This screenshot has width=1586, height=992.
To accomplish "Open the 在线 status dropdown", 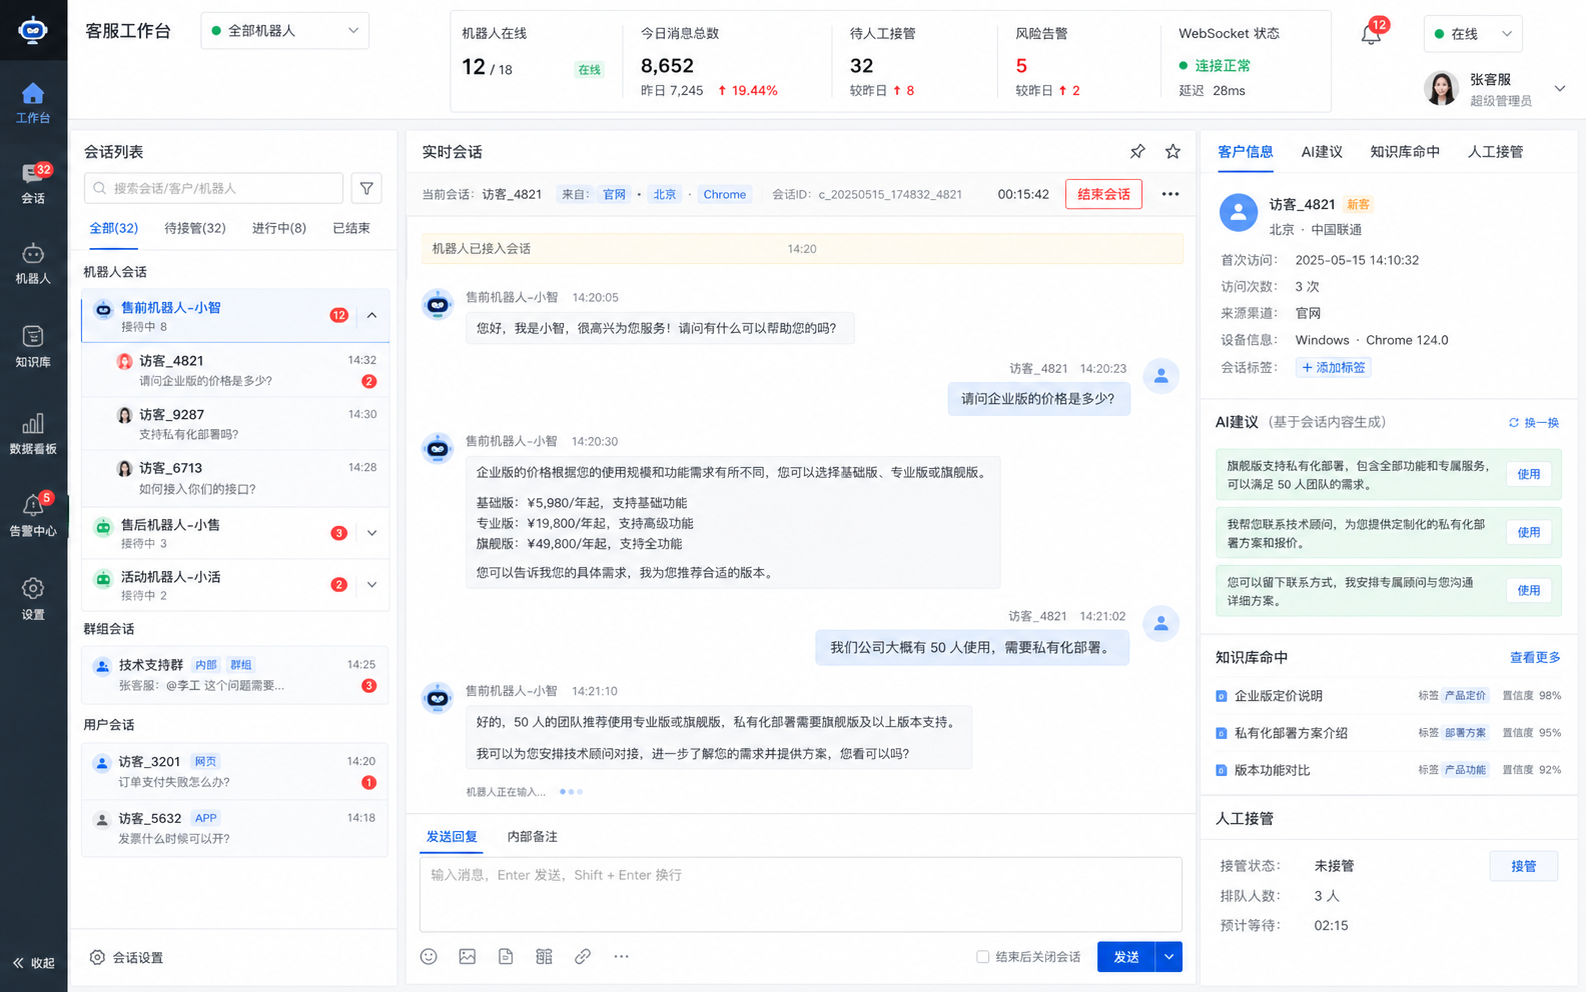I will click(x=1473, y=34).
